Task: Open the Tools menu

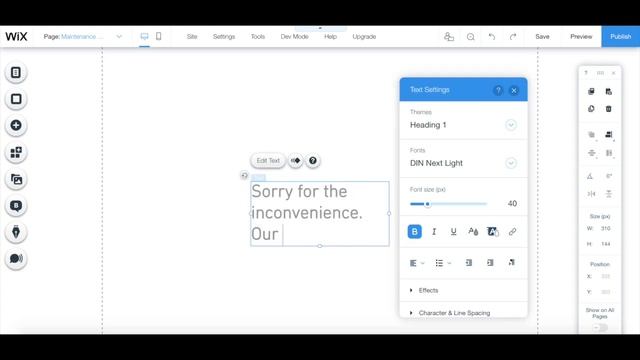Action: click(x=258, y=37)
